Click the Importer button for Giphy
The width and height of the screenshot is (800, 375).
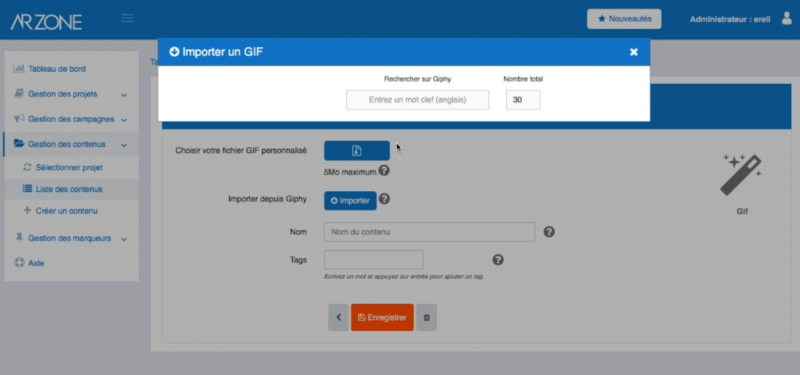tap(350, 201)
